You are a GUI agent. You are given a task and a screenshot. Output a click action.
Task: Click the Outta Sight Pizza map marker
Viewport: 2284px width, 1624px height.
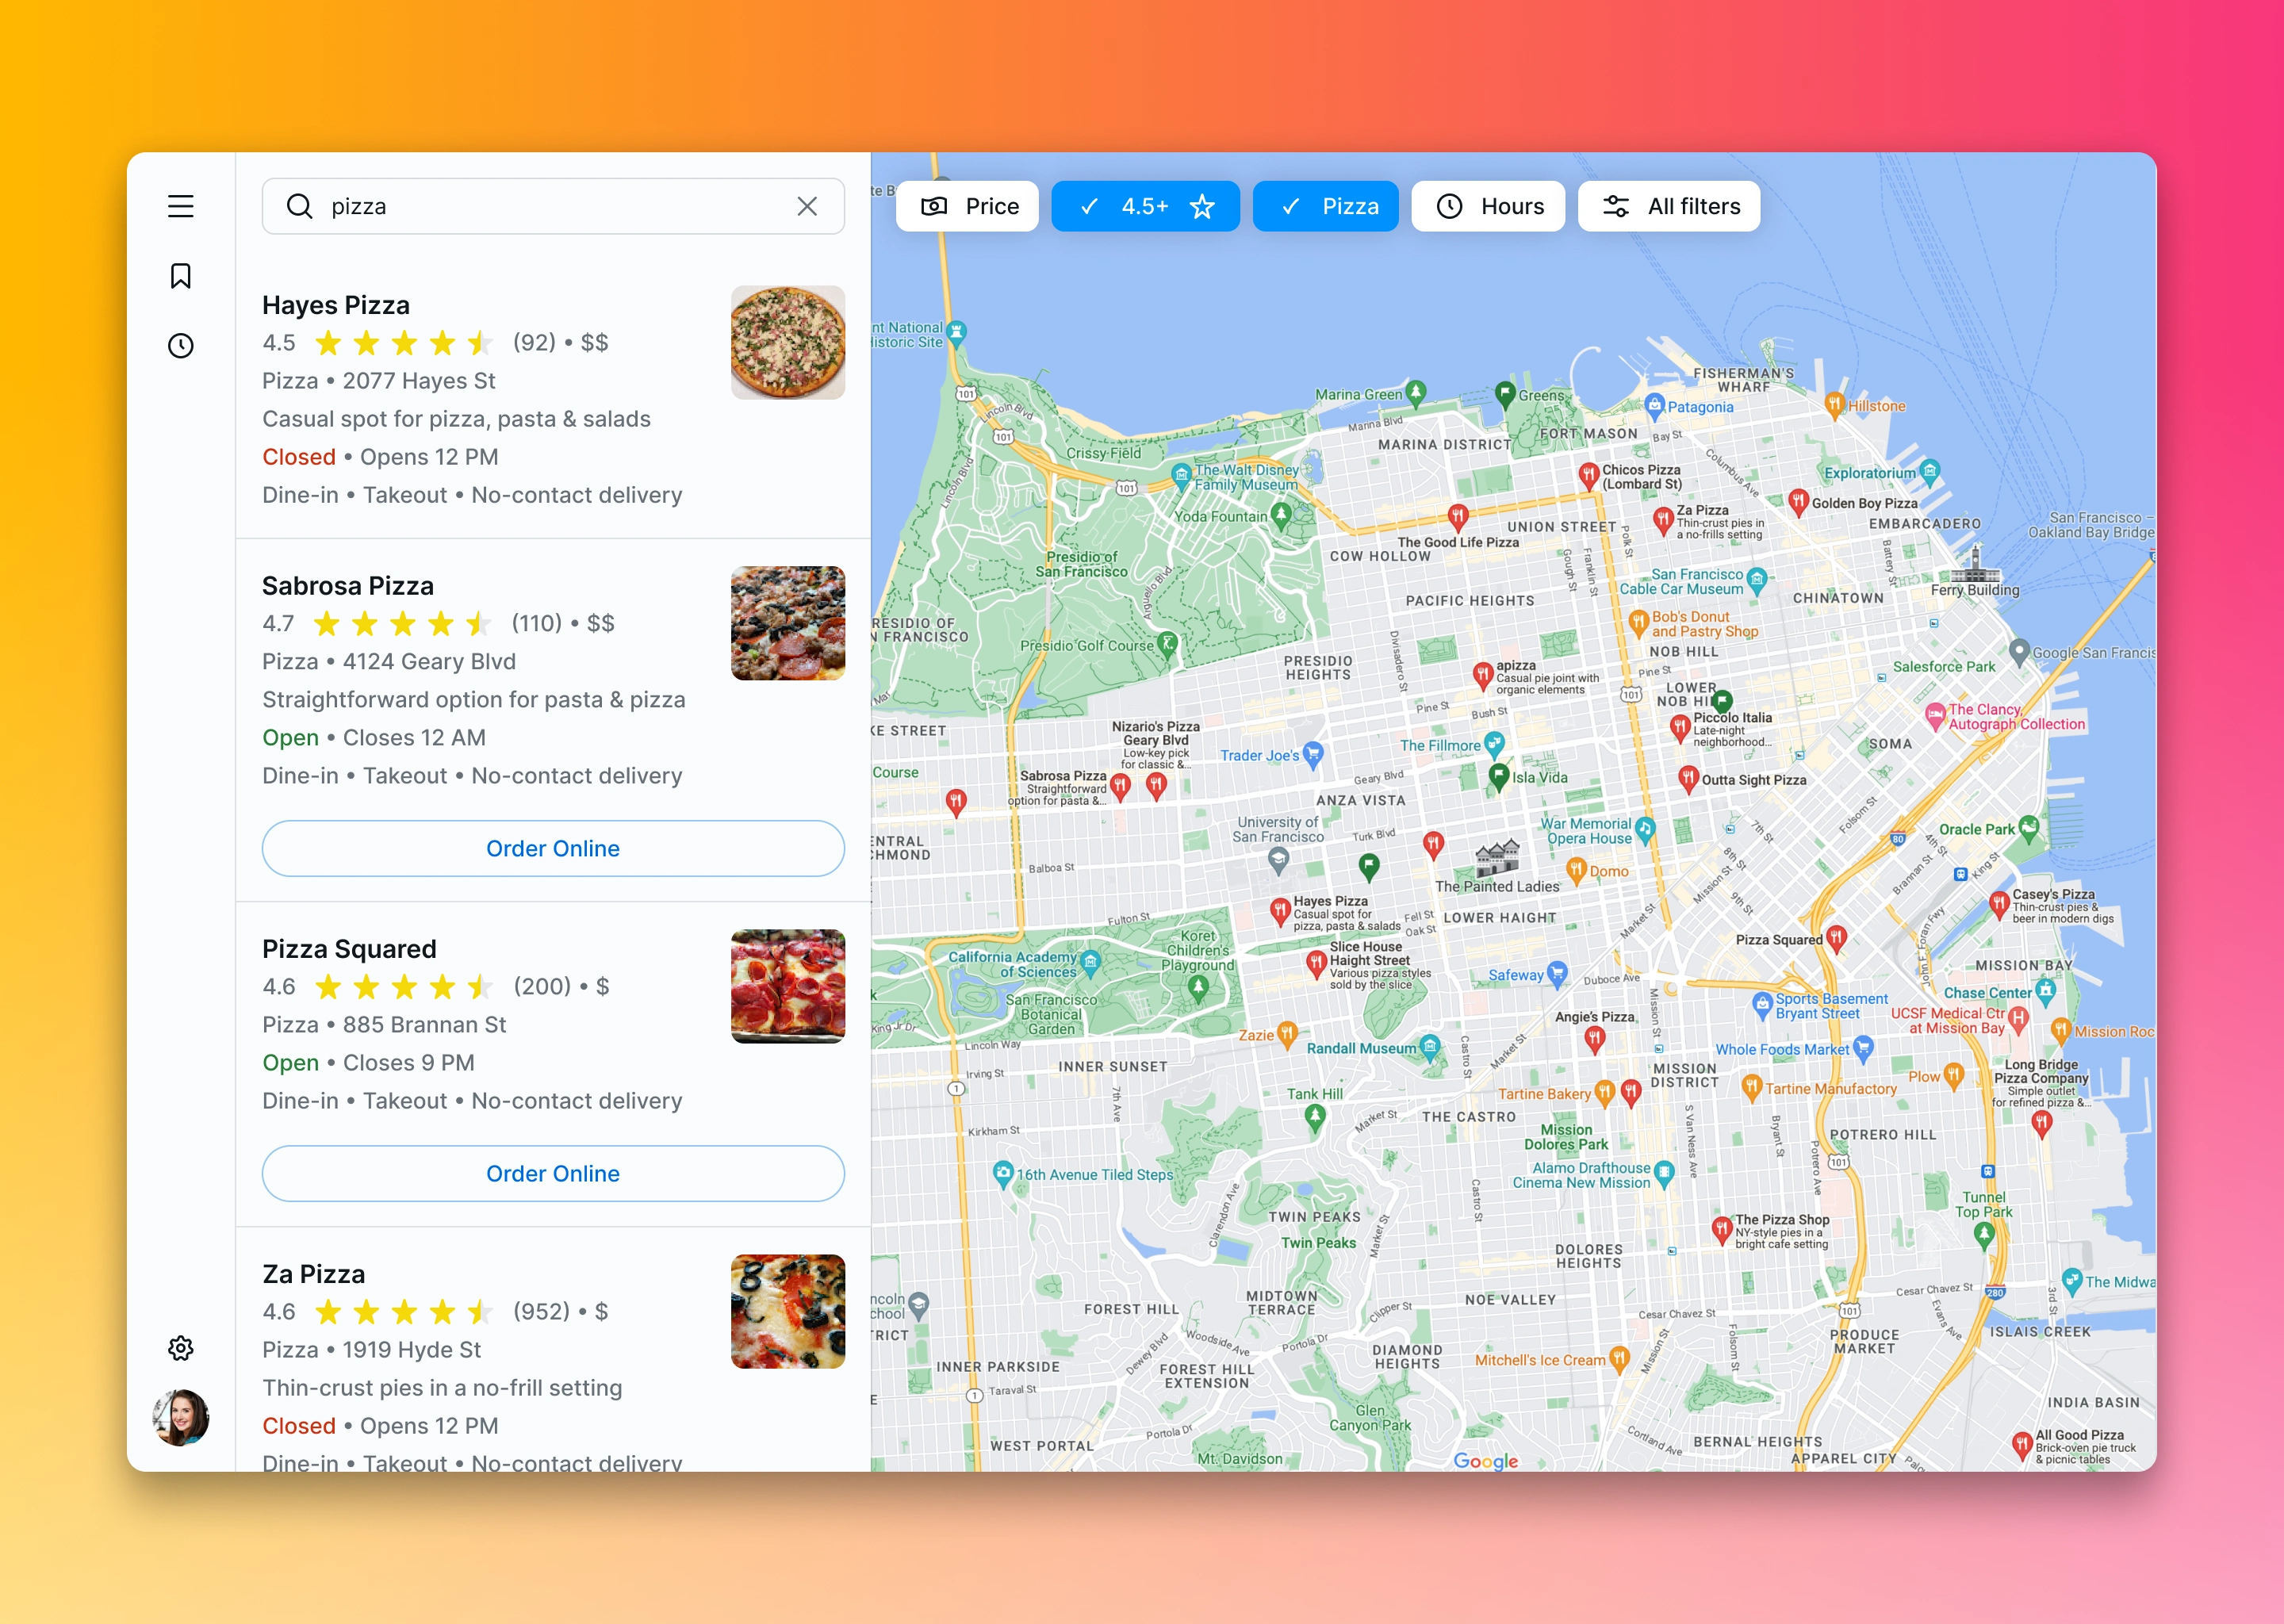pyautogui.click(x=1688, y=777)
